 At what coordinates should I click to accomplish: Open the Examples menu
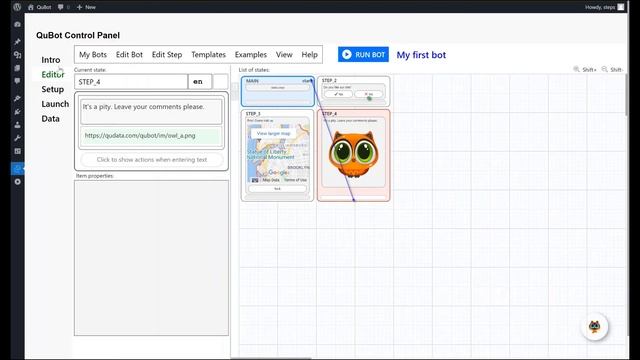point(251,55)
